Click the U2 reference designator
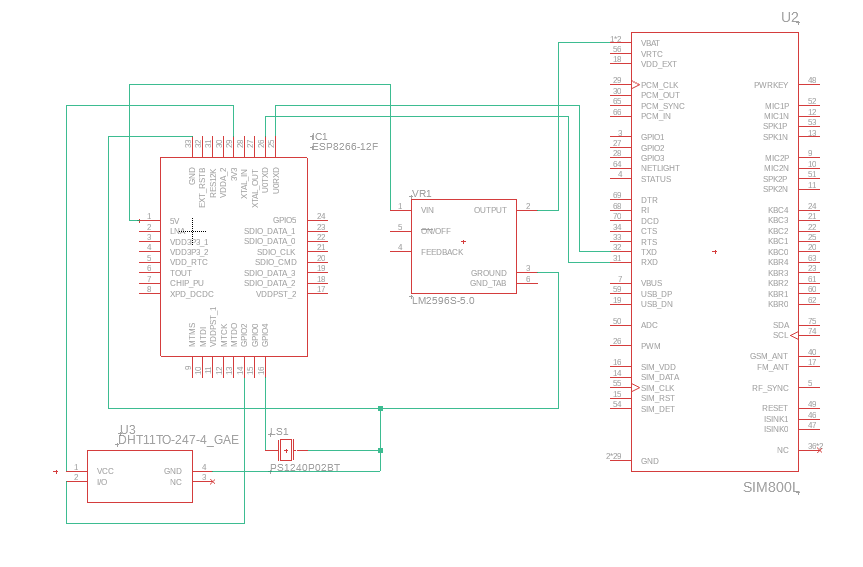The image size is (863, 567). [x=790, y=17]
